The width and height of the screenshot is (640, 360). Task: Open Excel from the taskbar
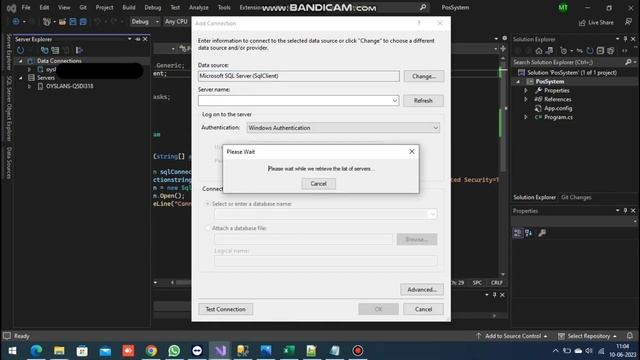pyautogui.click(x=289, y=351)
